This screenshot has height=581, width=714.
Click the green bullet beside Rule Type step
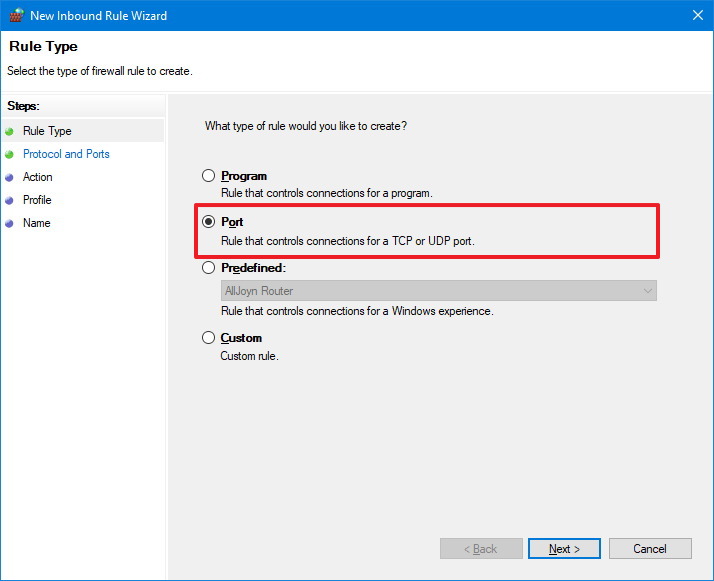point(9,131)
